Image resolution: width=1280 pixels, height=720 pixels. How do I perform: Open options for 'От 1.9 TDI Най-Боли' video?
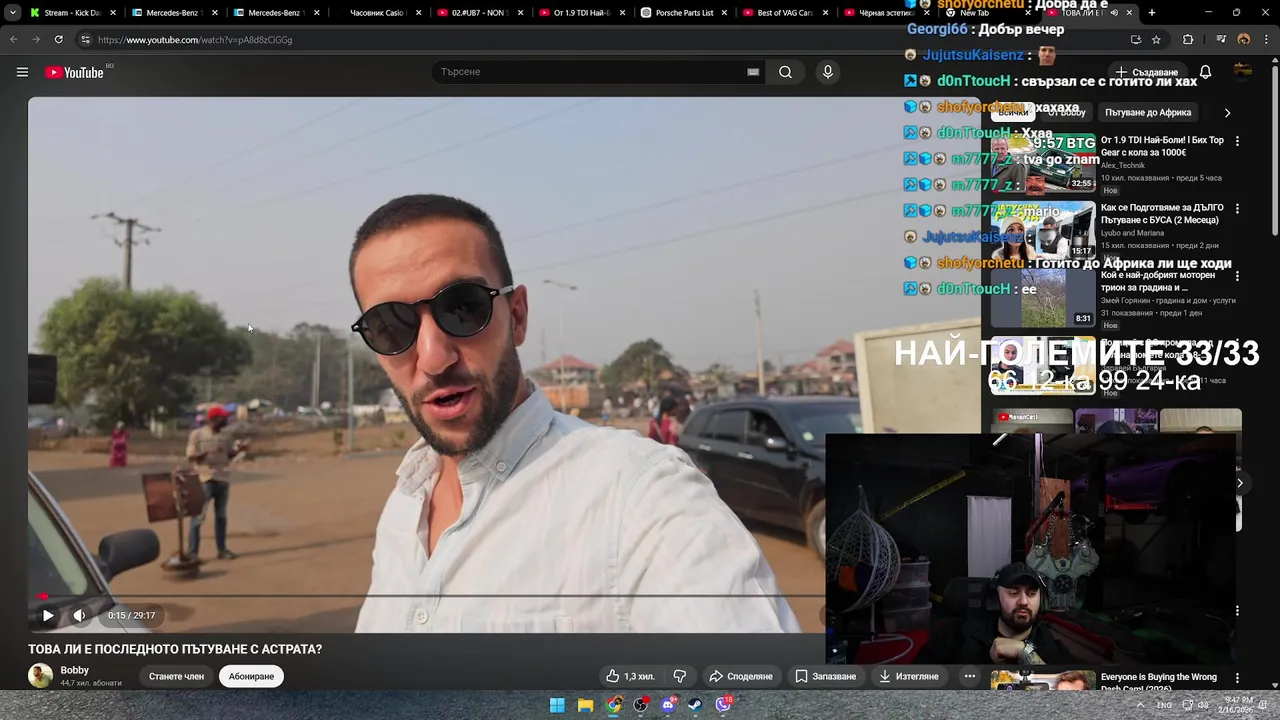pos(1237,141)
